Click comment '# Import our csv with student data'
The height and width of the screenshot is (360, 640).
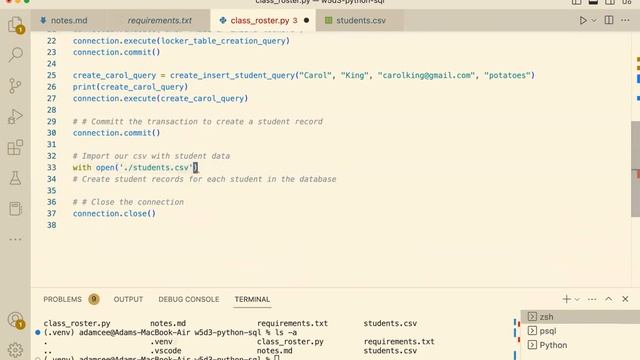[151, 156]
